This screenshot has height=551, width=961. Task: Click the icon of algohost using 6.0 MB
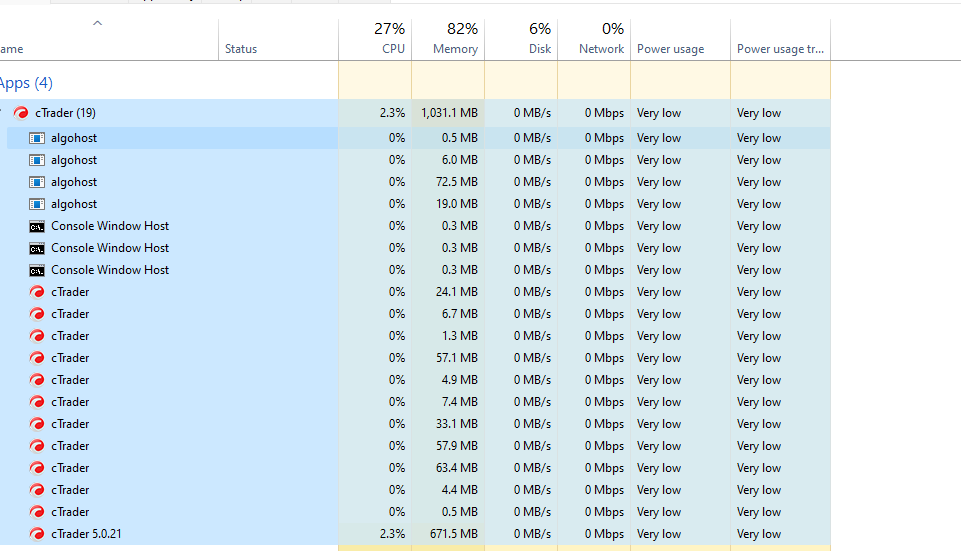pos(37,161)
